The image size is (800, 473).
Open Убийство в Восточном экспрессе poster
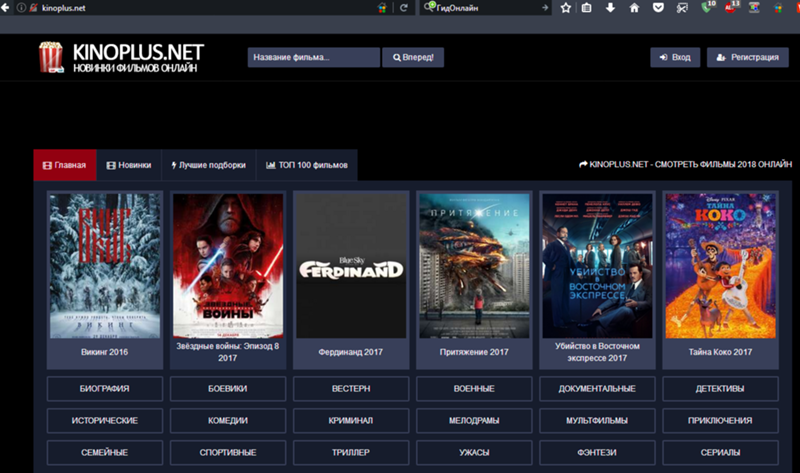[x=597, y=265]
